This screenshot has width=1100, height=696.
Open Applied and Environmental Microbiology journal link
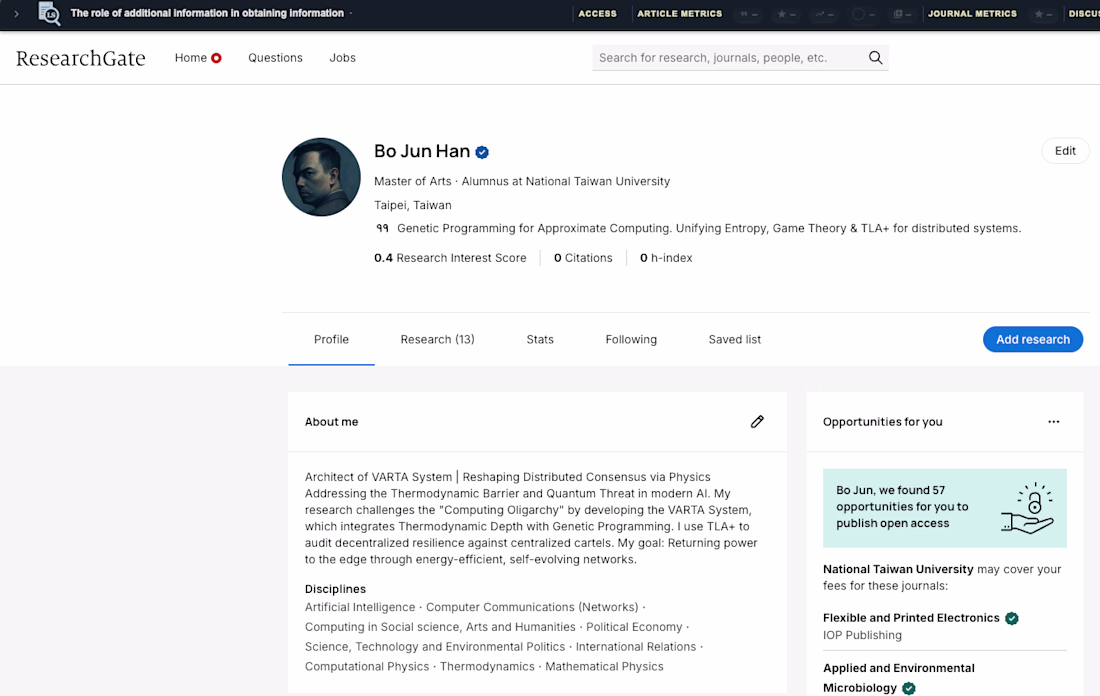click(x=899, y=678)
